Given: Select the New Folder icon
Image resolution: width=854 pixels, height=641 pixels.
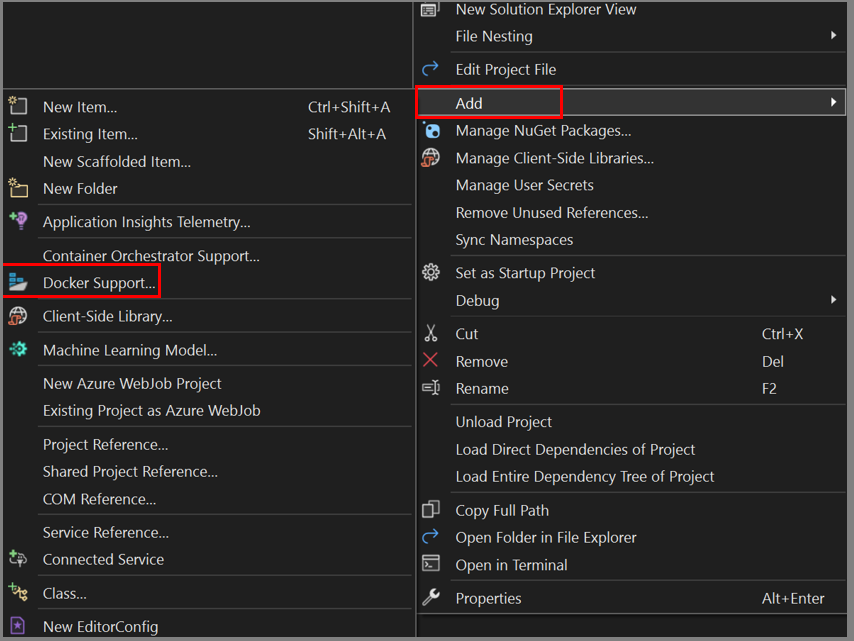Looking at the screenshot, I should click(x=18, y=188).
